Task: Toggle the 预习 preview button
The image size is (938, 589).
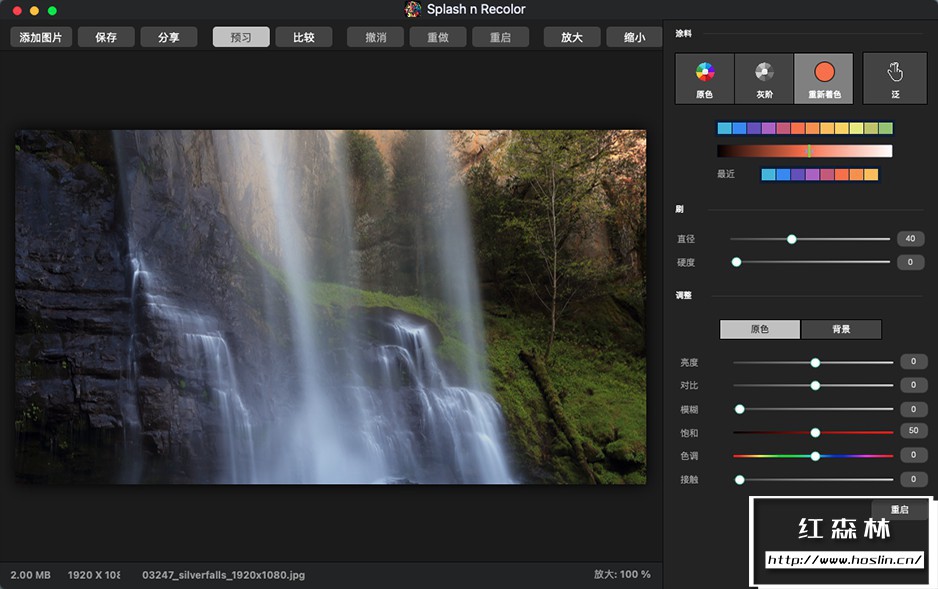Action: [241, 37]
